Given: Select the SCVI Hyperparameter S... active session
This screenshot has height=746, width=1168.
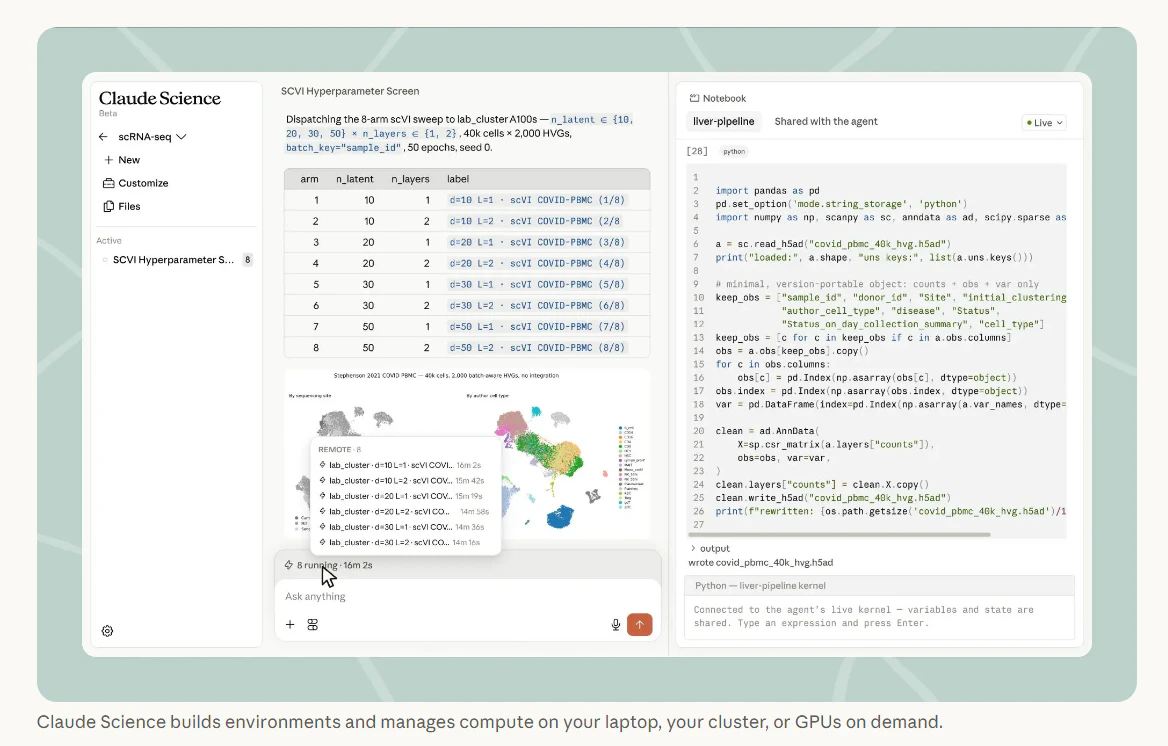Looking at the screenshot, I should [x=173, y=259].
